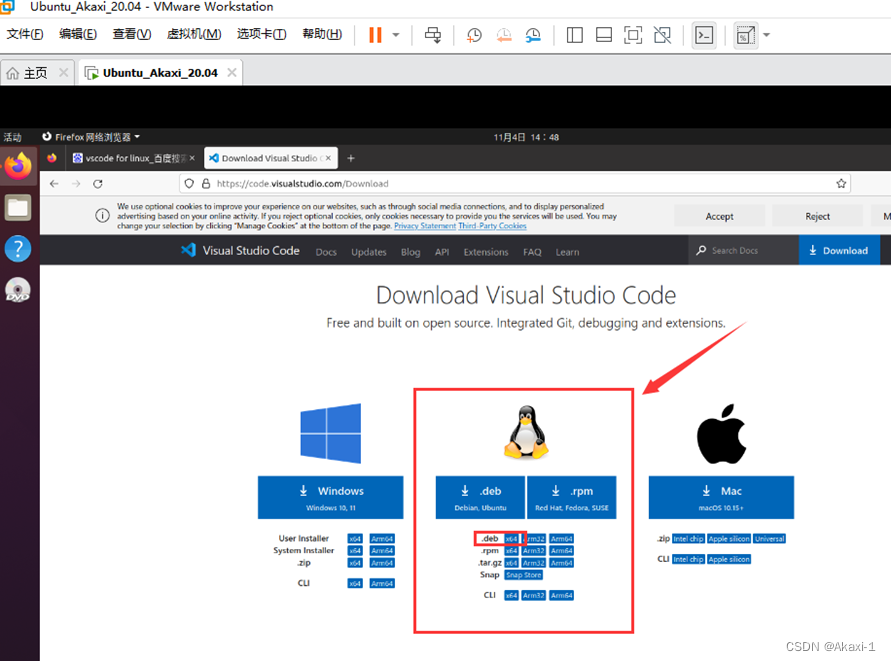Open the 帮助(H) menu

[x=322, y=34]
